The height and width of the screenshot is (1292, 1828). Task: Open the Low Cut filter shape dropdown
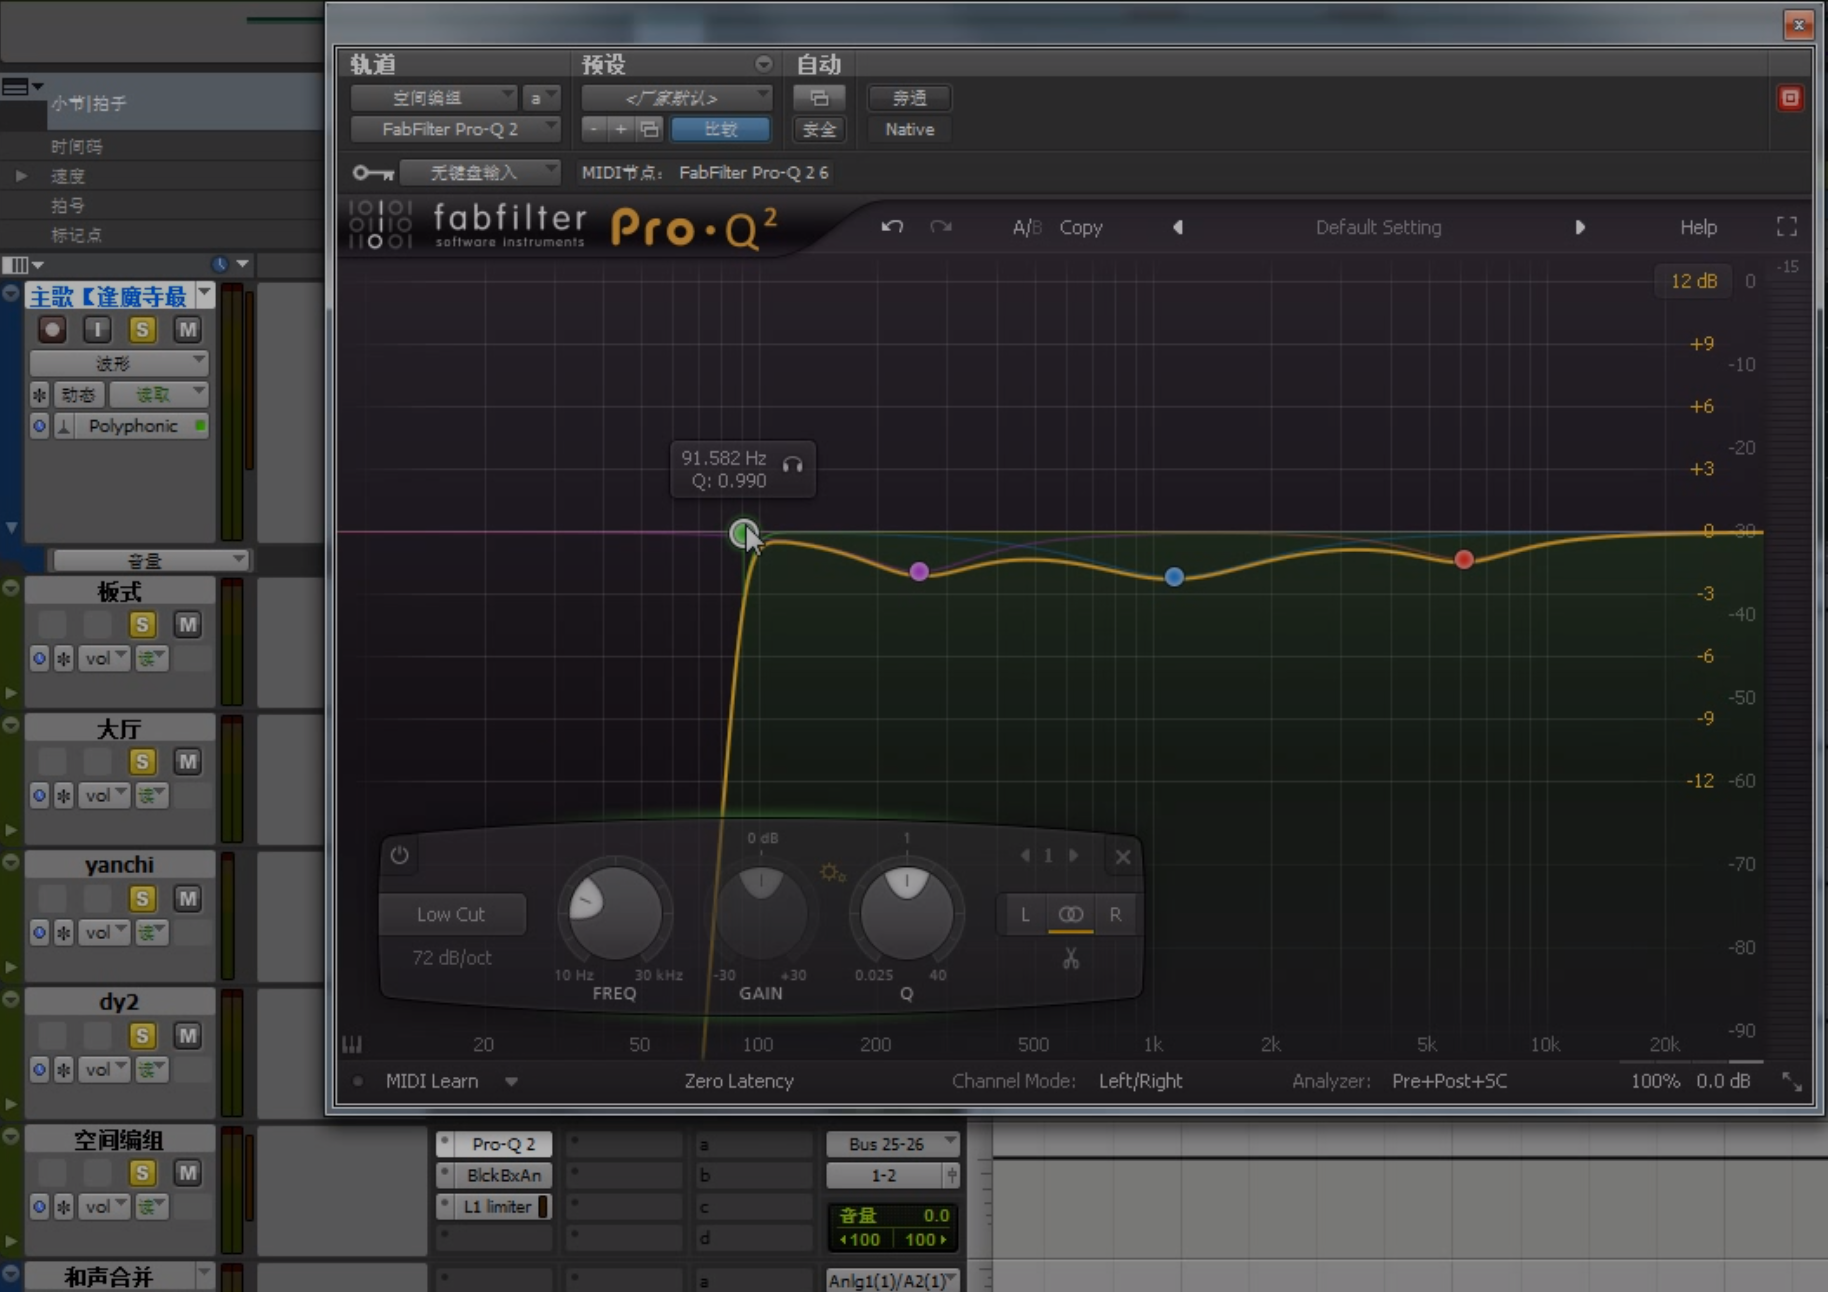(451, 914)
